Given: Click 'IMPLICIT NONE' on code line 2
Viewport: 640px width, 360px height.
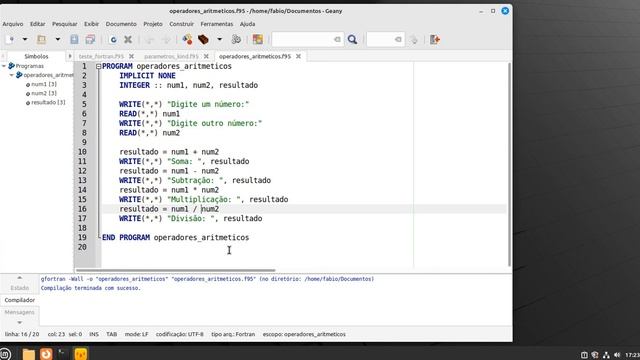Looking at the screenshot, I should click(147, 76).
